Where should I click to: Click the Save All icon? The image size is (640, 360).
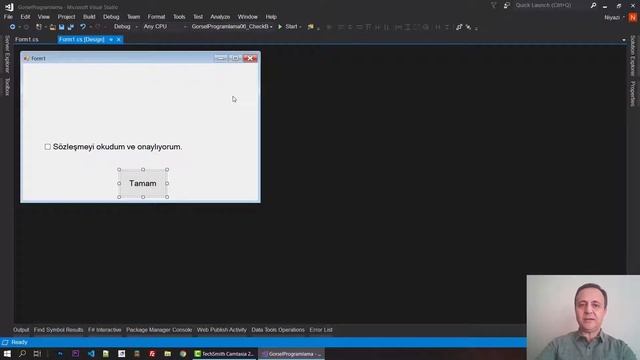[x=71, y=27]
